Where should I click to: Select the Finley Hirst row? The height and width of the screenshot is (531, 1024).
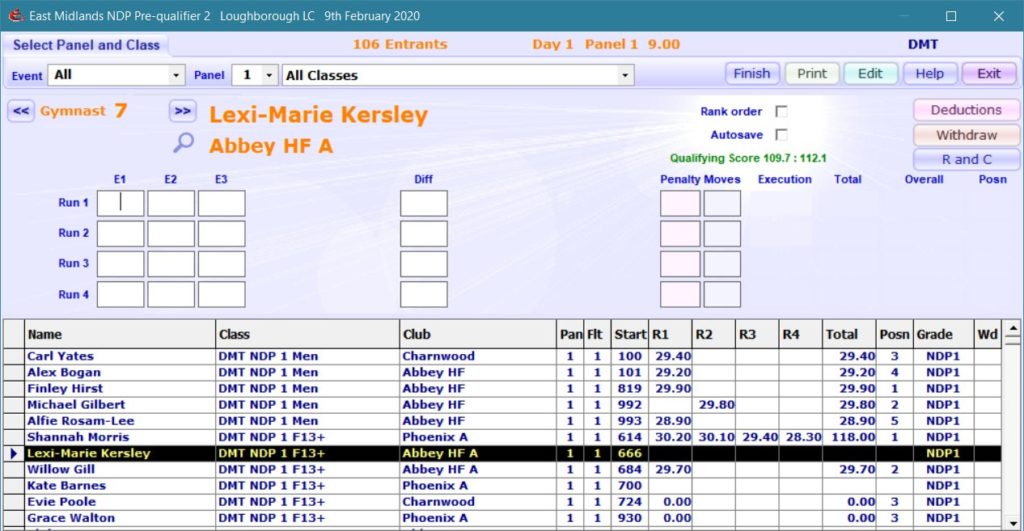click(503, 389)
